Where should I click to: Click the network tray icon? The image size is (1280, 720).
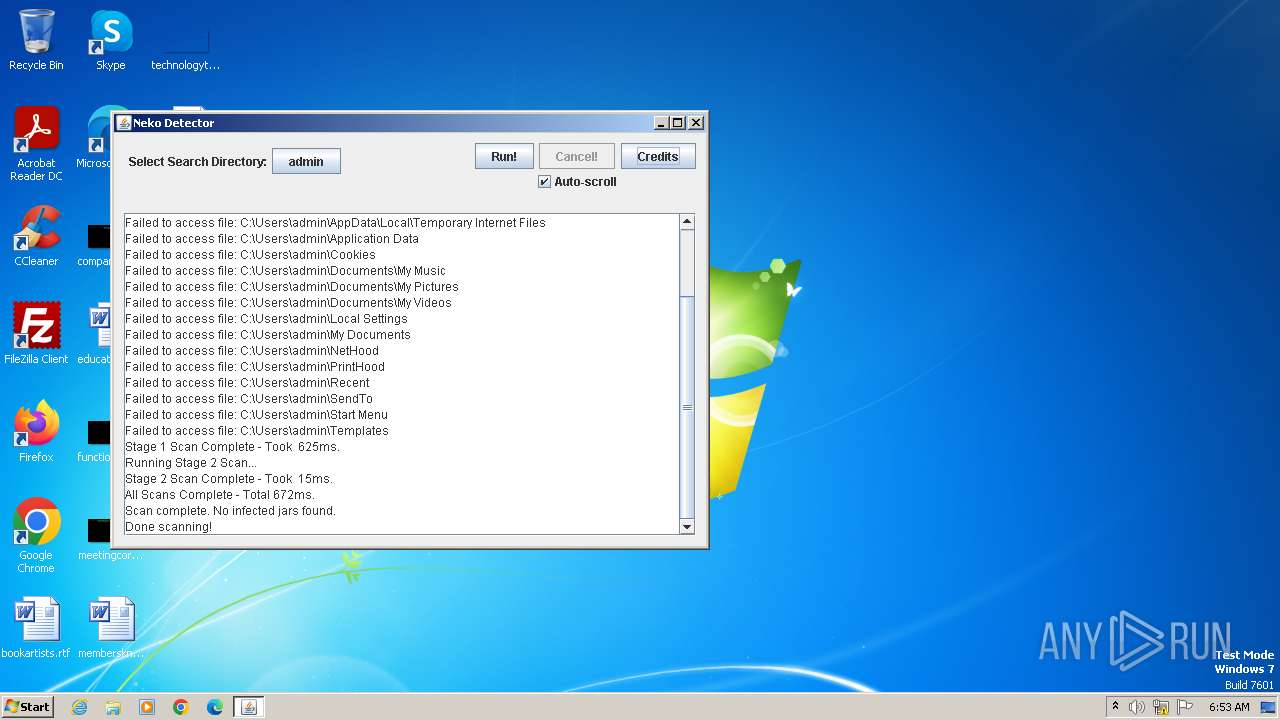[1161, 707]
